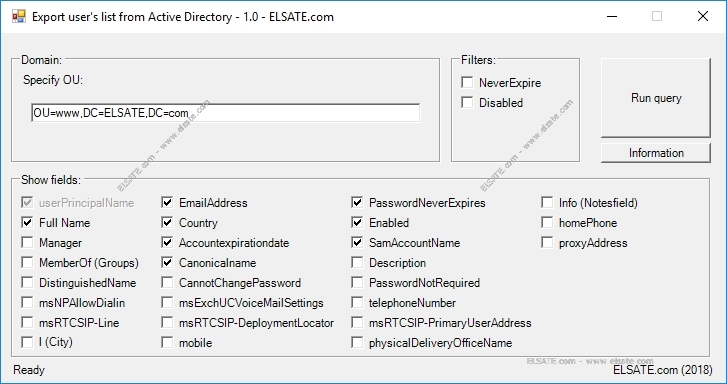Uncheck the Country field
727x384 pixels.
[x=167, y=223]
